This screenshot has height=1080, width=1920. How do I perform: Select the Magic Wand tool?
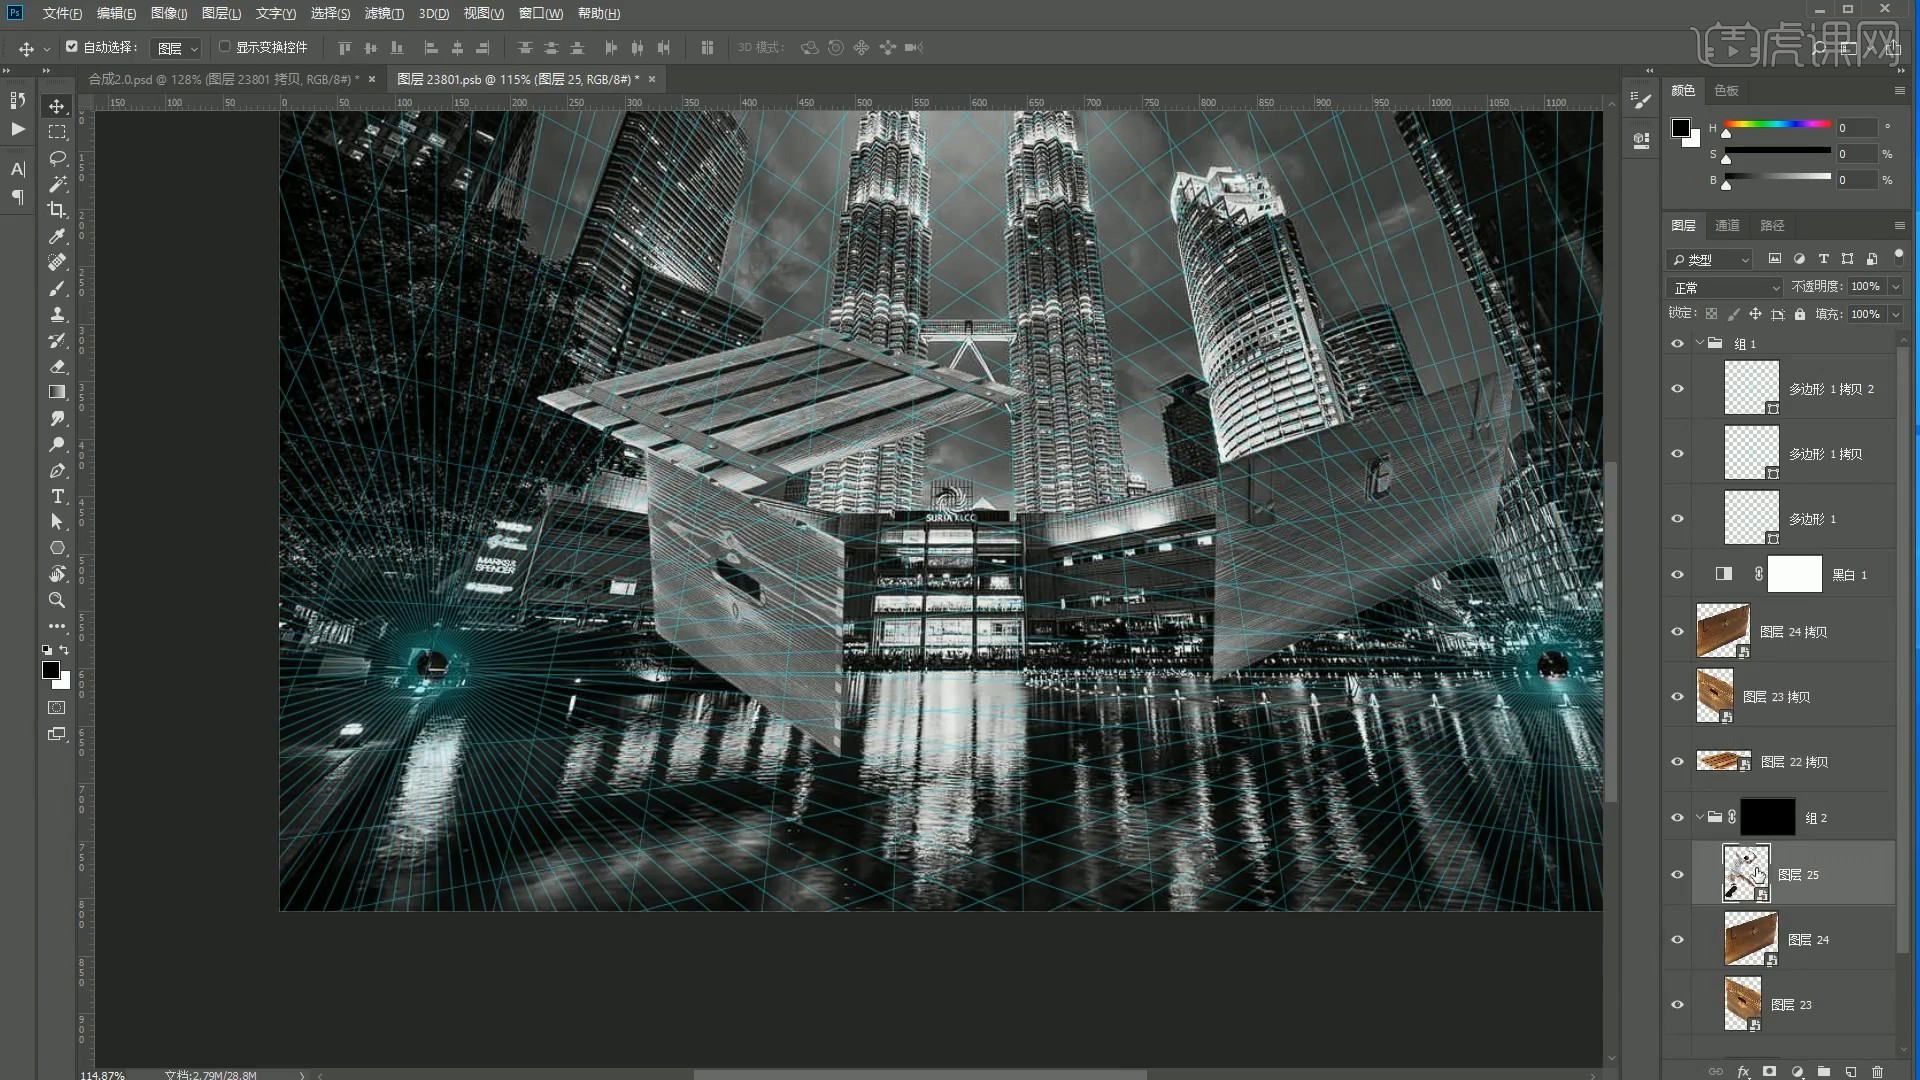tap(57, 184)
